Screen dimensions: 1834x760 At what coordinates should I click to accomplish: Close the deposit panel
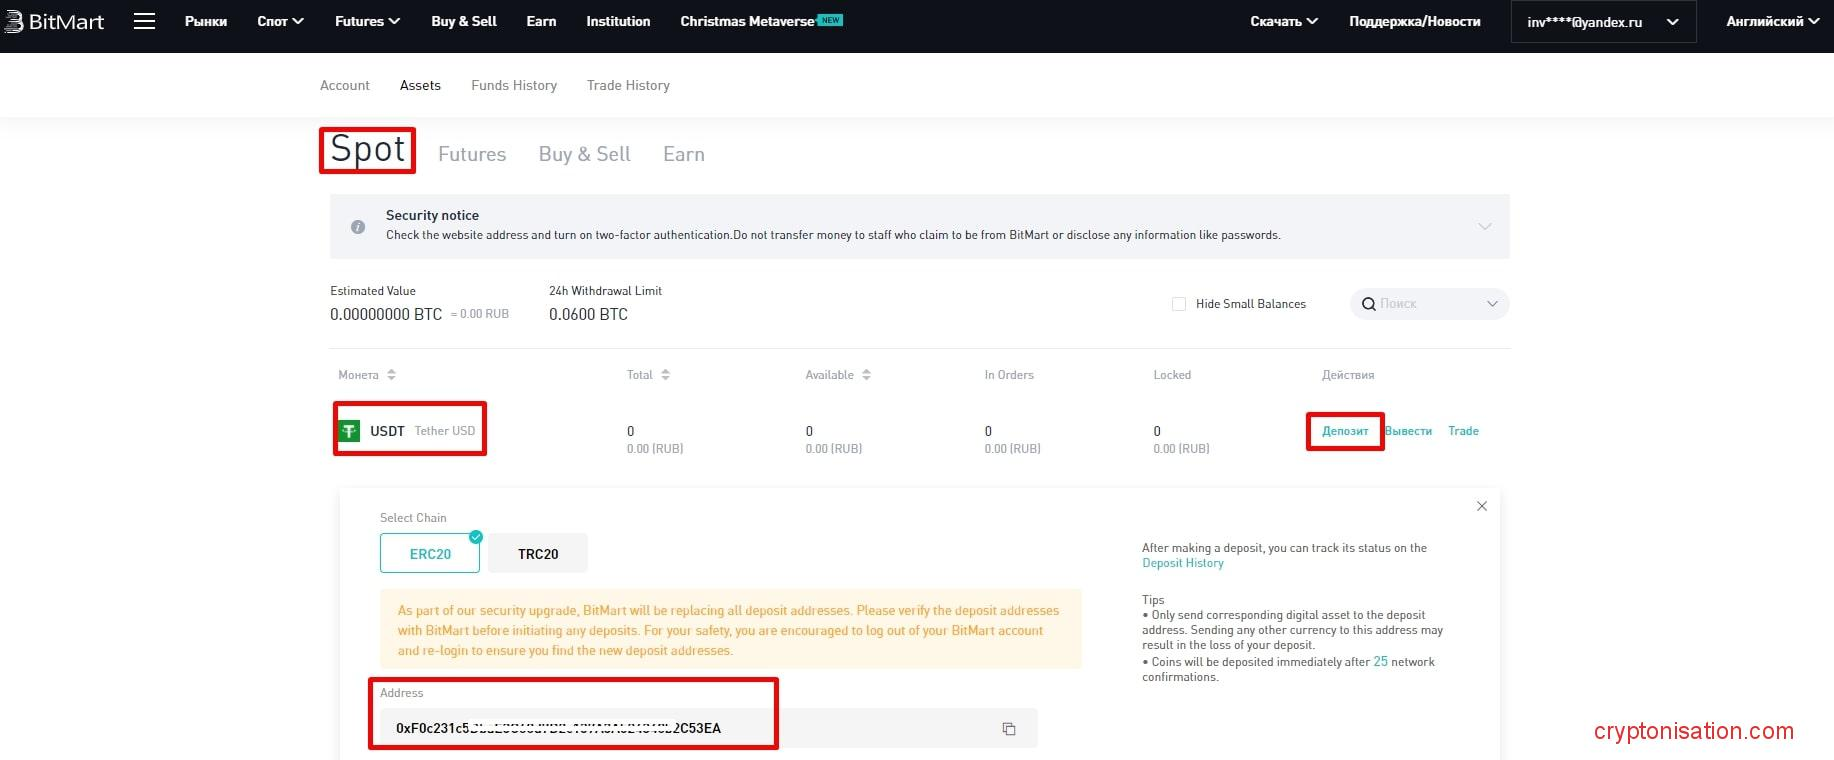(1481, 506)
